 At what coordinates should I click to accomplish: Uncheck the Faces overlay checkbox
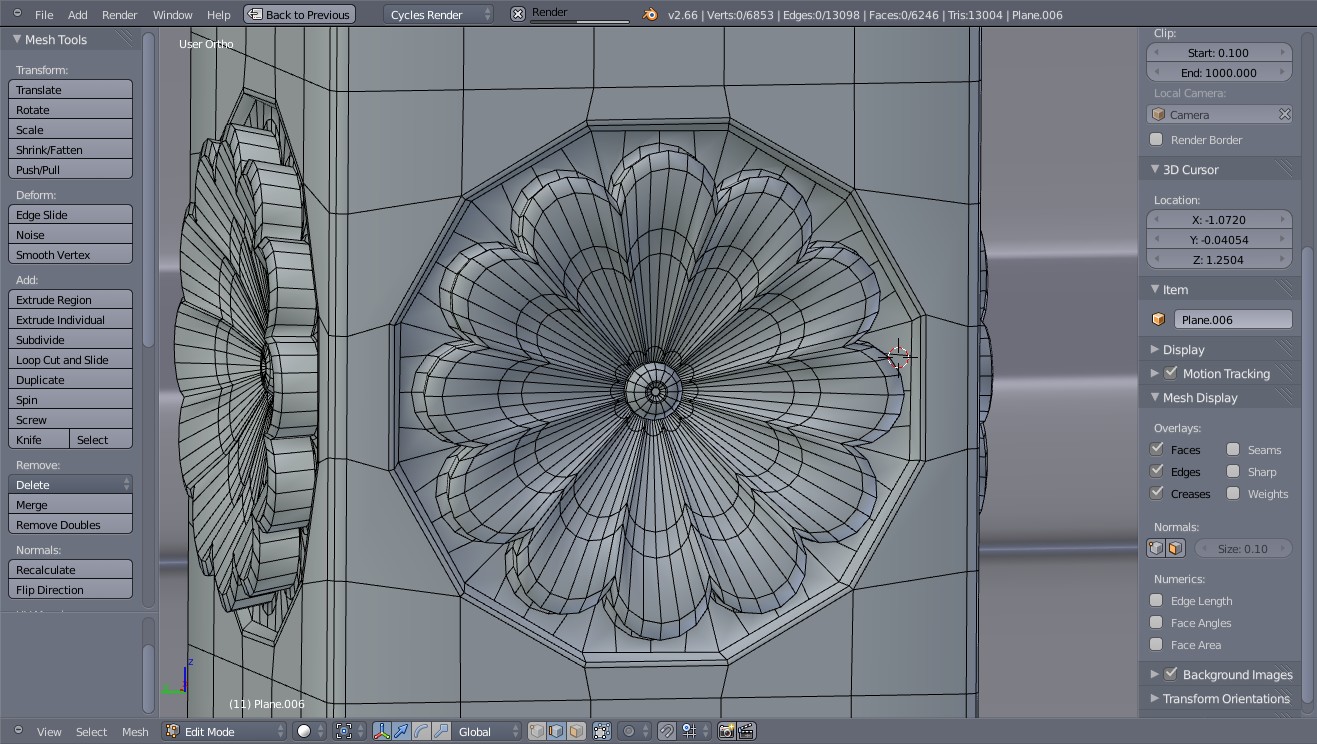(x=1157, y=449)
